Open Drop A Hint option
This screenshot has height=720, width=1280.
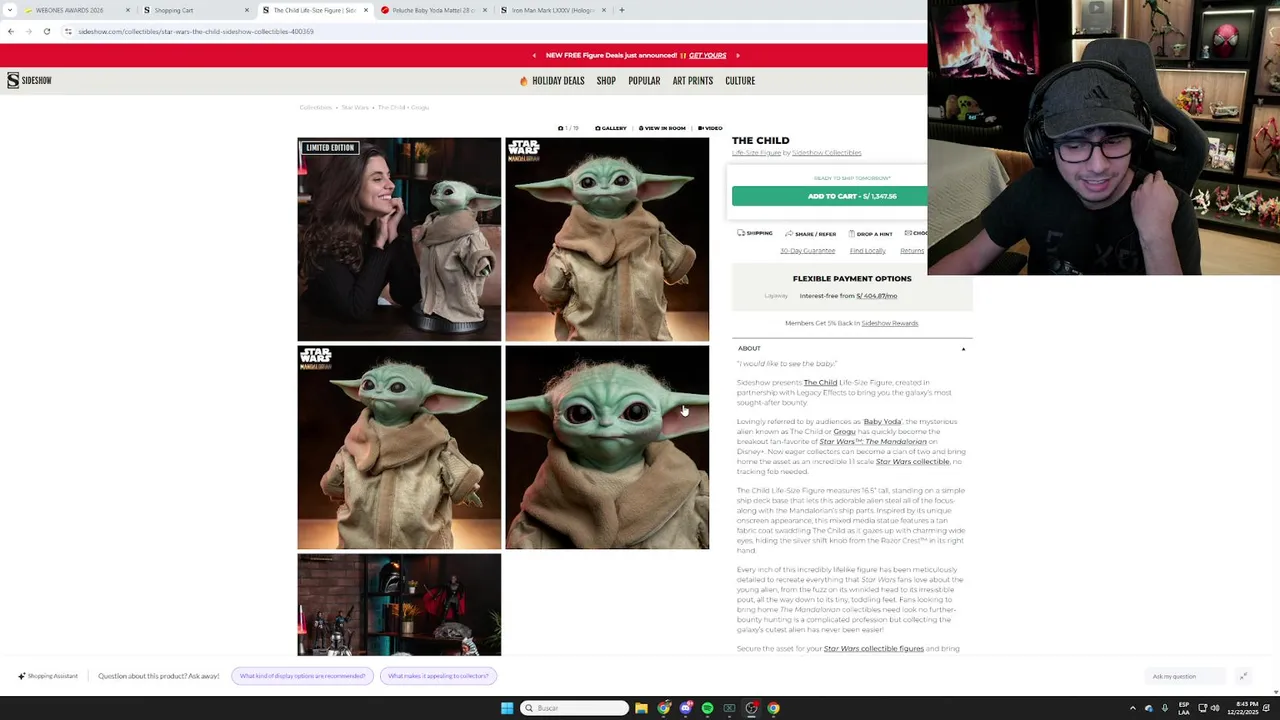[x=870, y=233]
